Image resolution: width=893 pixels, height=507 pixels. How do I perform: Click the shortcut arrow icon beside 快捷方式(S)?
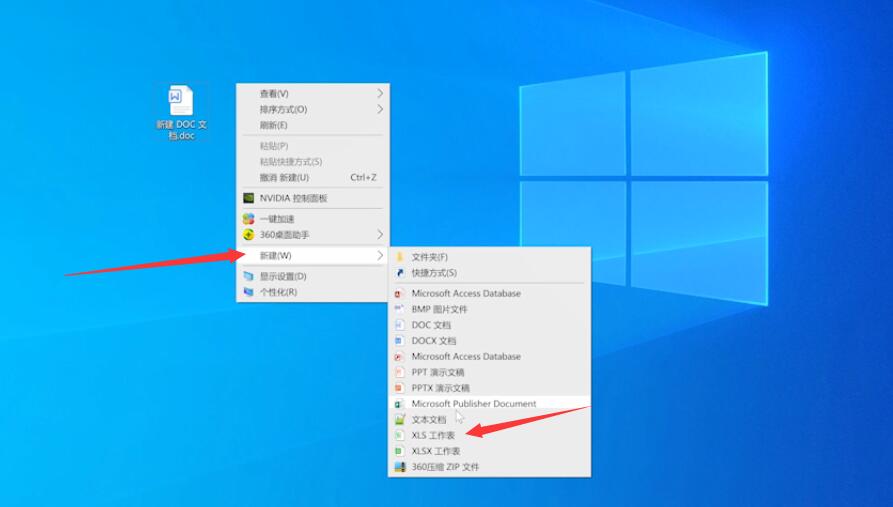tap(400, 273)
